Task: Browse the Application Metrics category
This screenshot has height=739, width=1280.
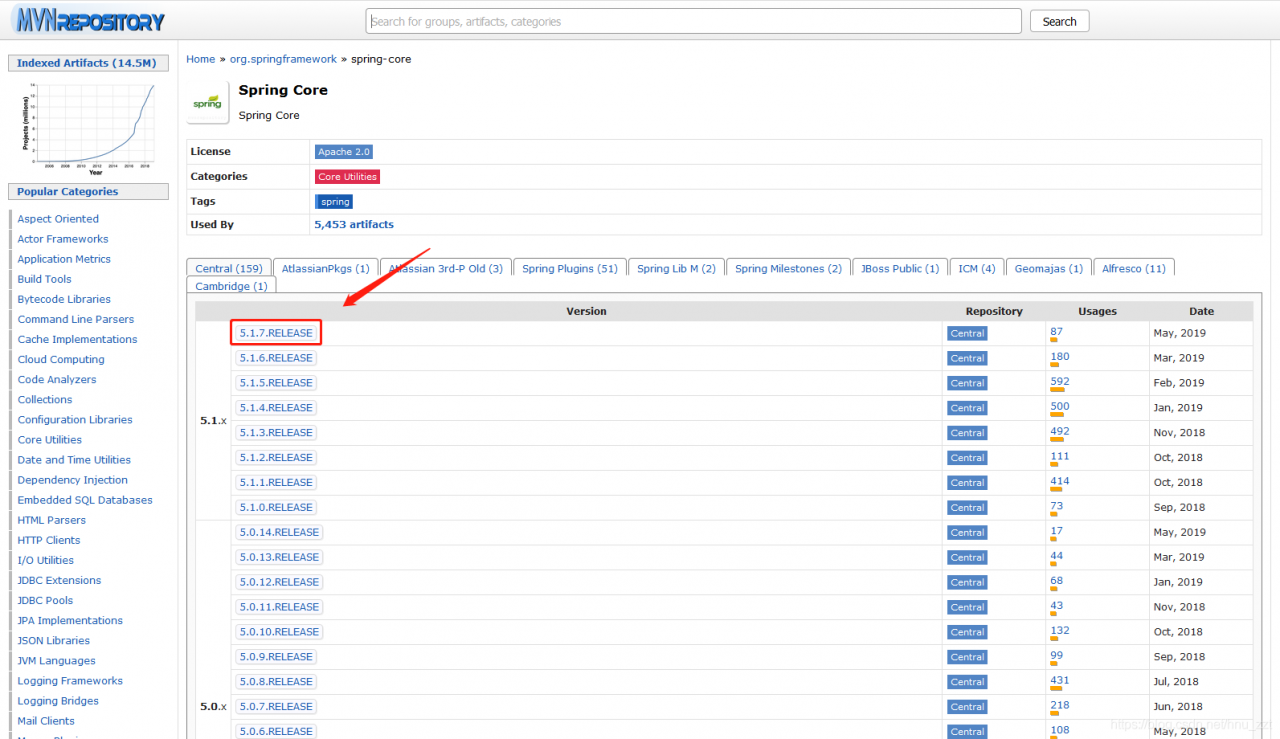Action: (64, 259)
